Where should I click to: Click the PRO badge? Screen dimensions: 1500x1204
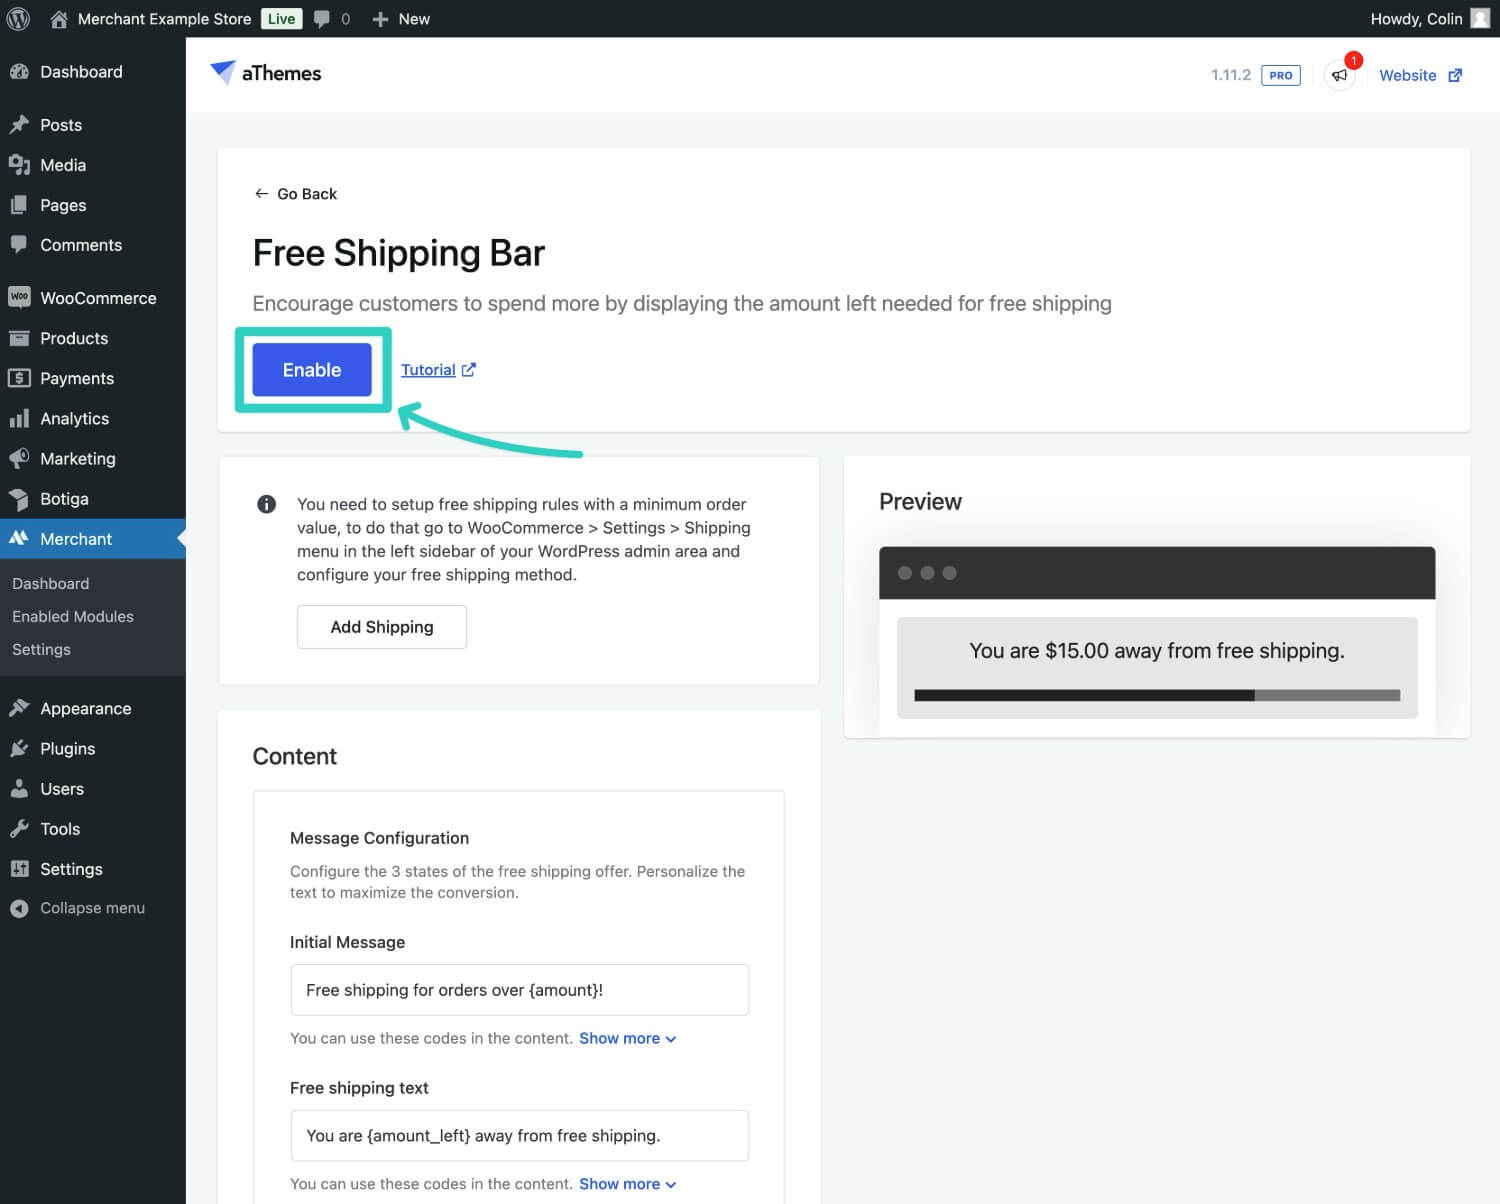(x=1281, y=75)
